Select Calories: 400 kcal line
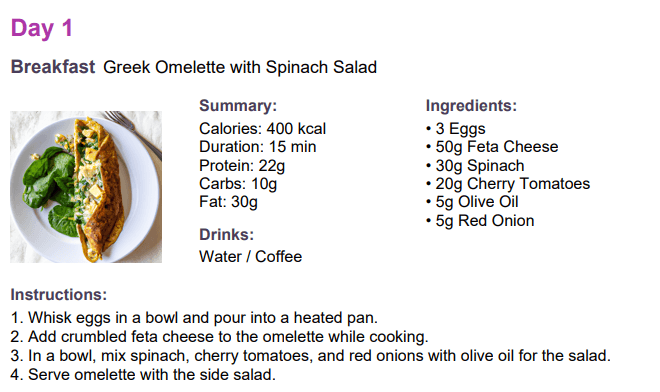The width and height of the screenshot is (660, 392). tap(262, 129)
